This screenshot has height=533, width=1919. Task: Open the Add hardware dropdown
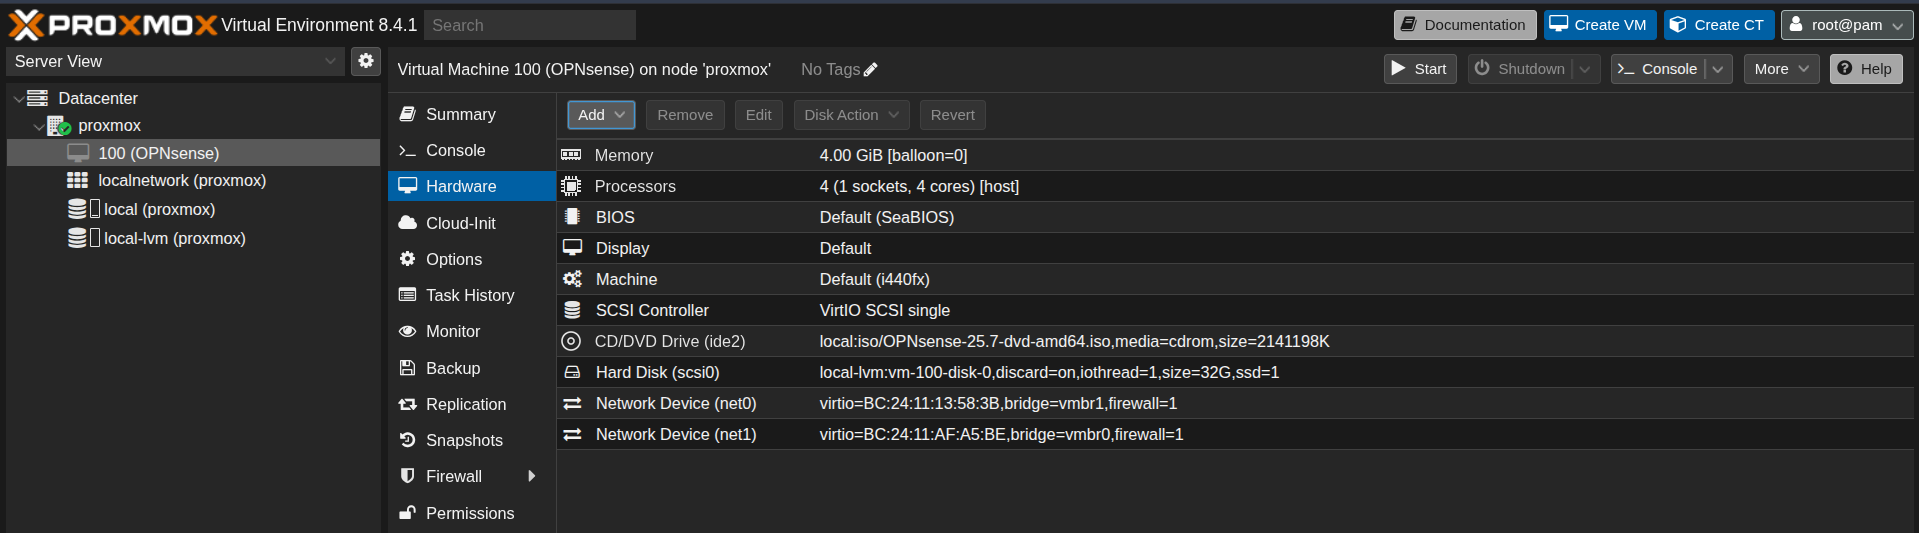601,115
